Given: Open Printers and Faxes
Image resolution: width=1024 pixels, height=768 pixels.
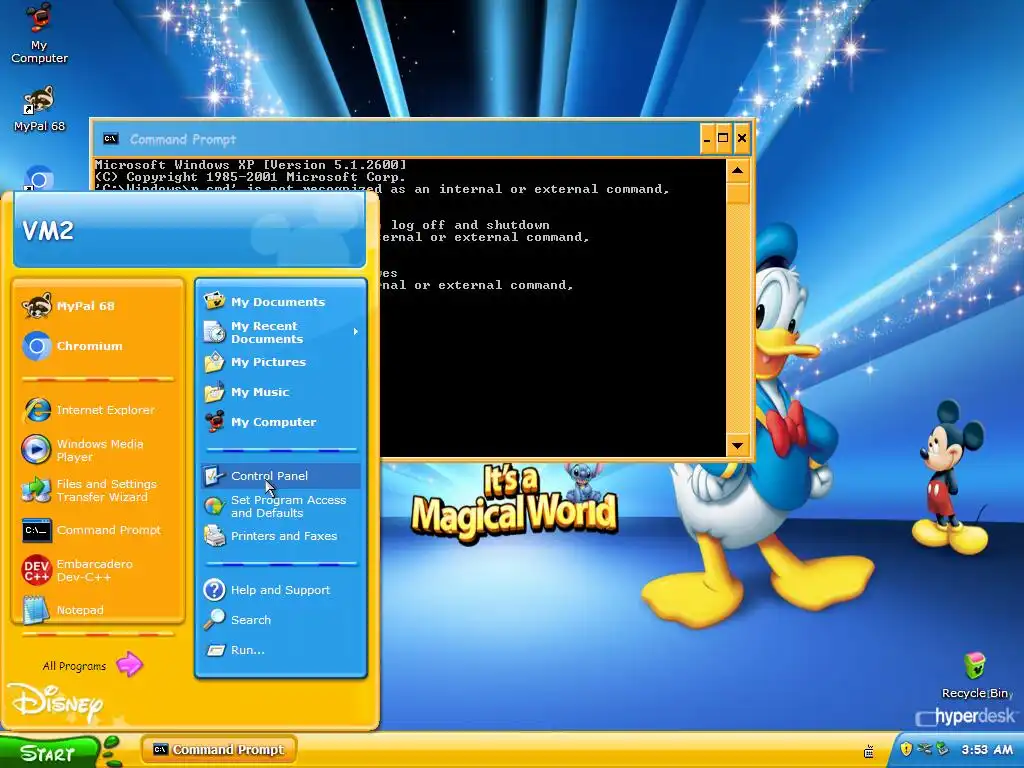Looking at the screenshot, I should (x=281, y=536).
